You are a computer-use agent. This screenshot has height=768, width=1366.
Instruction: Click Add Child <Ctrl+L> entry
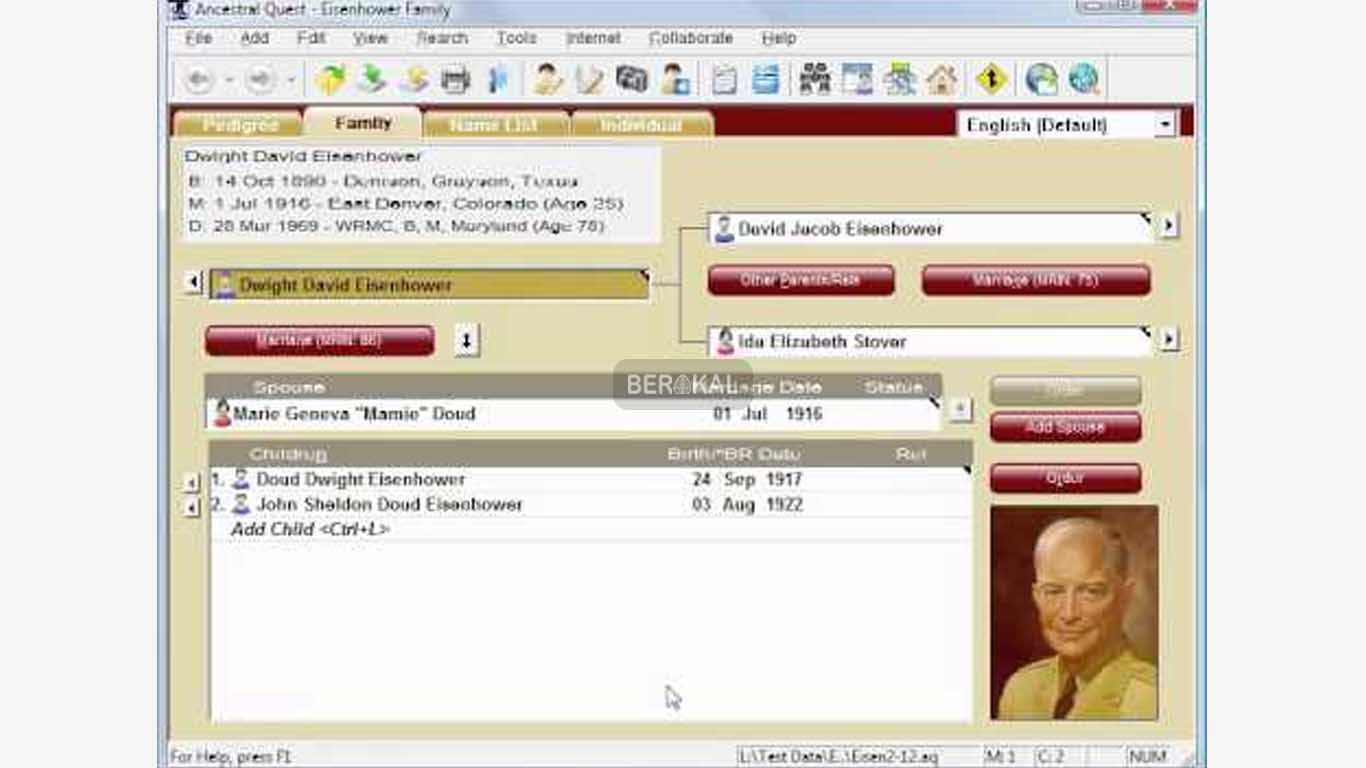point(310,529)
